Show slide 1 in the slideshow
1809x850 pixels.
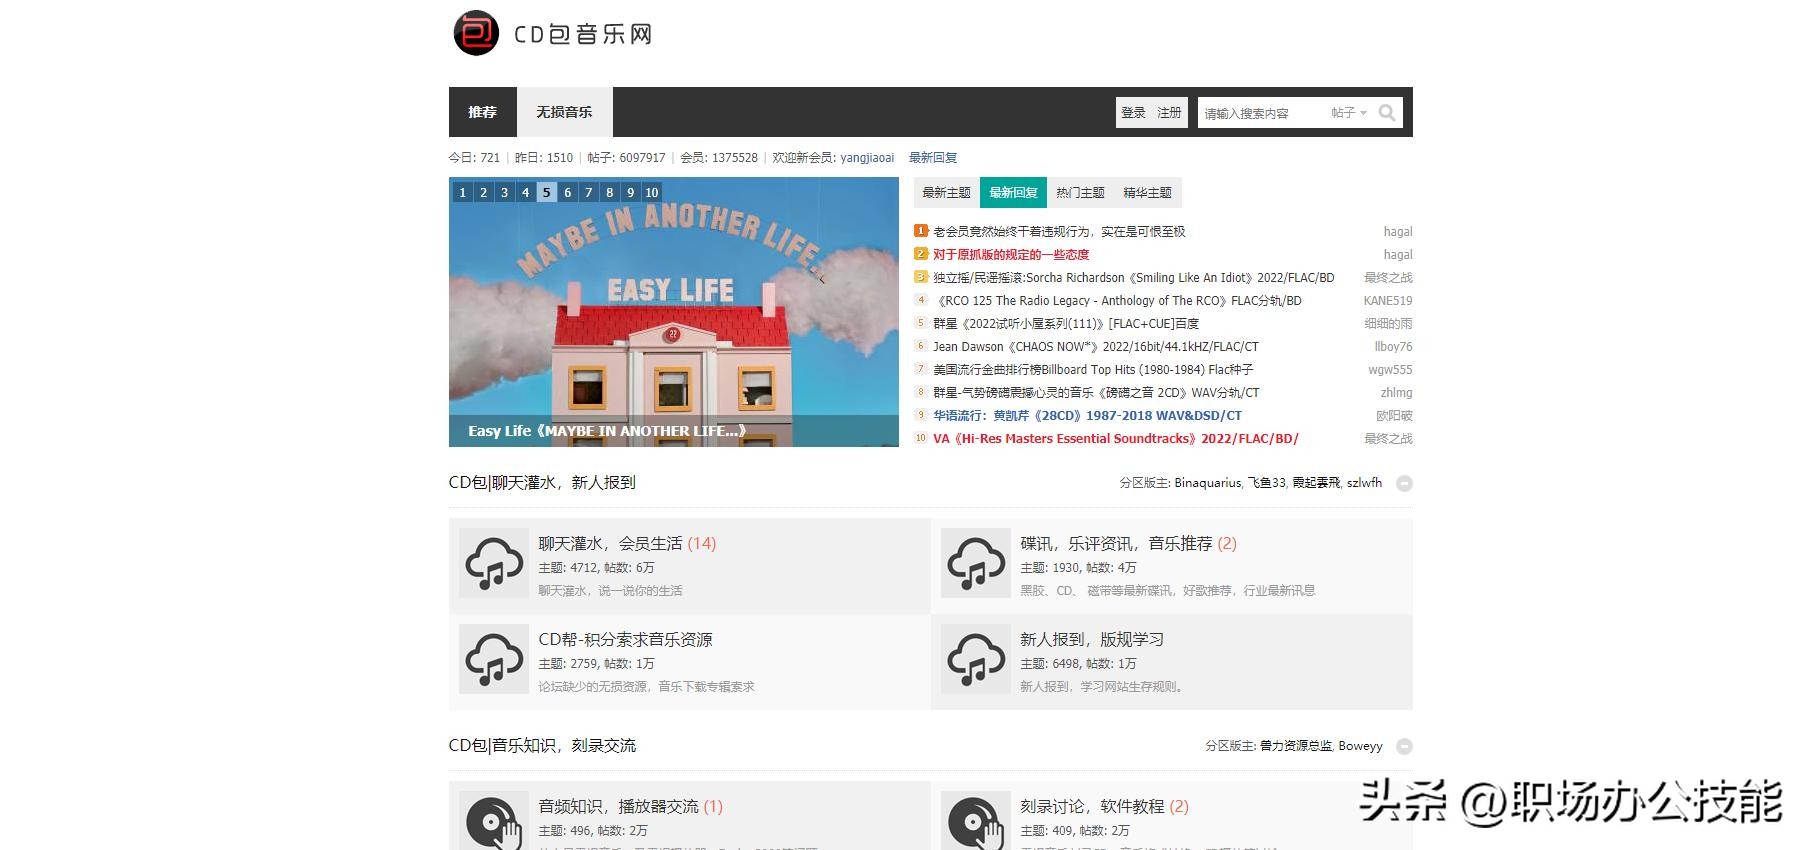(x=462, y=193)
